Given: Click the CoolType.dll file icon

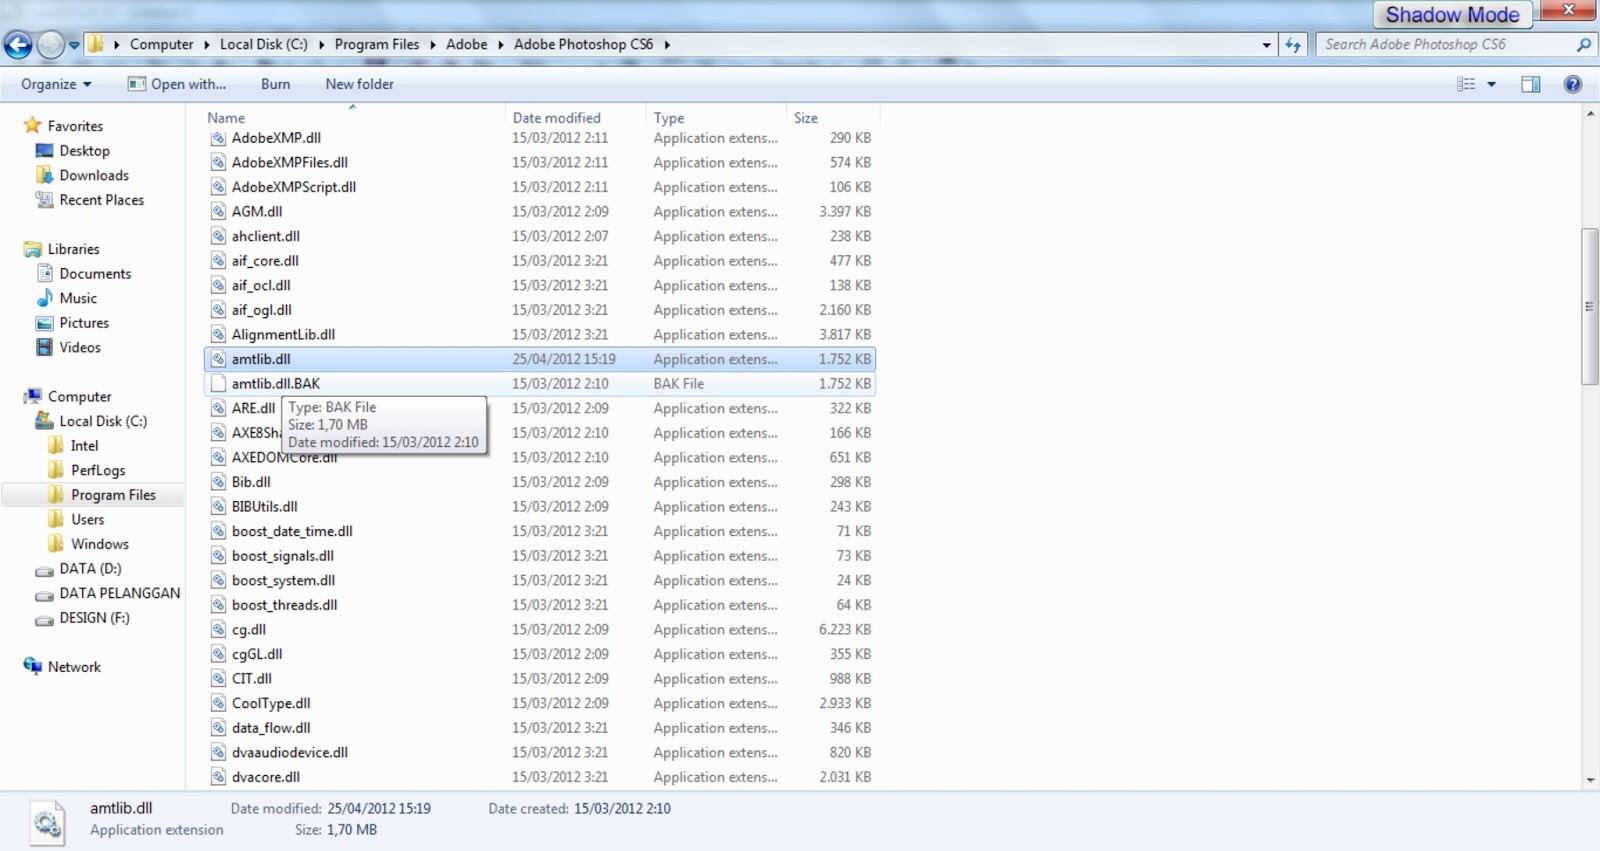Looking at the screenshot, I should point(218,704).
